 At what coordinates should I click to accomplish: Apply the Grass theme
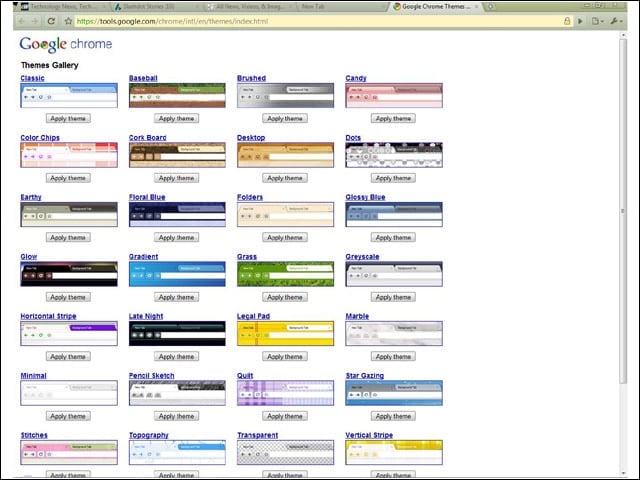pyautogui.click(x=285, y=297)
